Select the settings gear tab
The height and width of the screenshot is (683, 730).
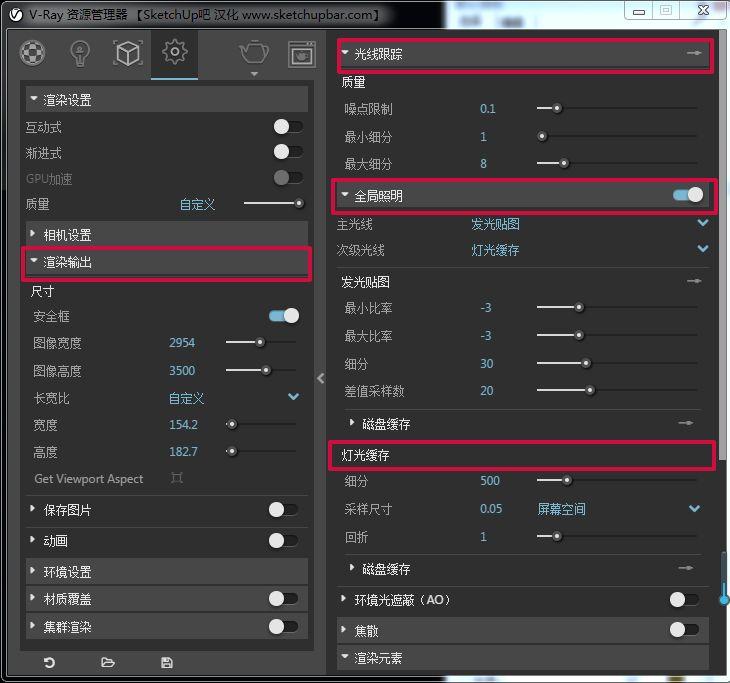click(175, 52)
